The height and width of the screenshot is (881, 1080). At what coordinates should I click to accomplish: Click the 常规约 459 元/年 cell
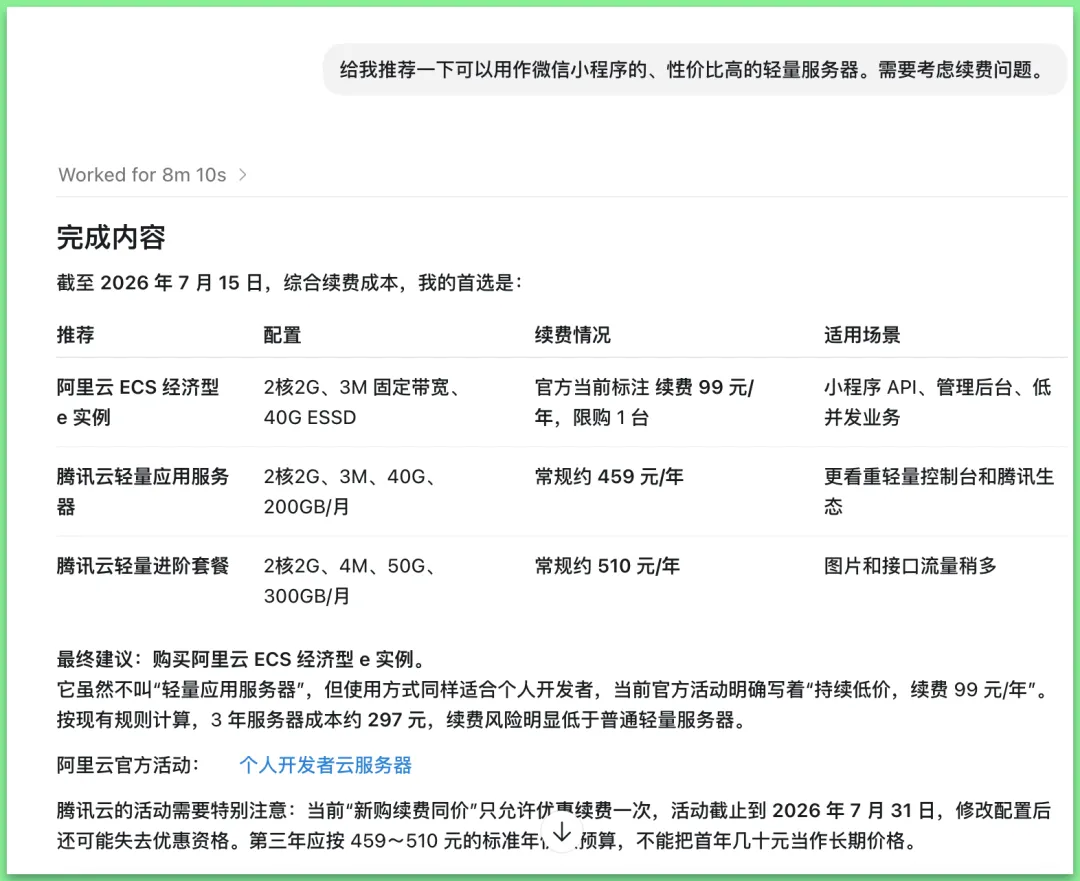[609, 477]
